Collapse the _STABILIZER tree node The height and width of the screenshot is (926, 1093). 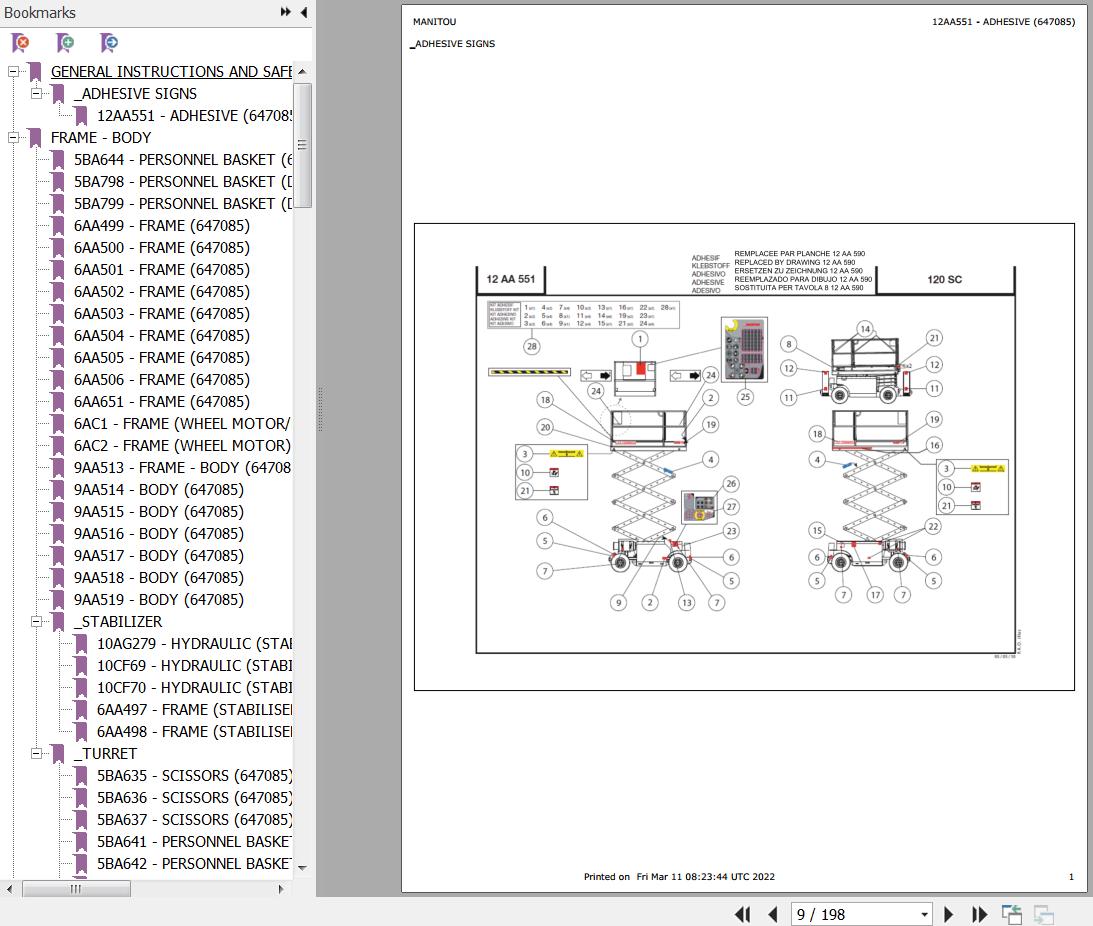37,622
